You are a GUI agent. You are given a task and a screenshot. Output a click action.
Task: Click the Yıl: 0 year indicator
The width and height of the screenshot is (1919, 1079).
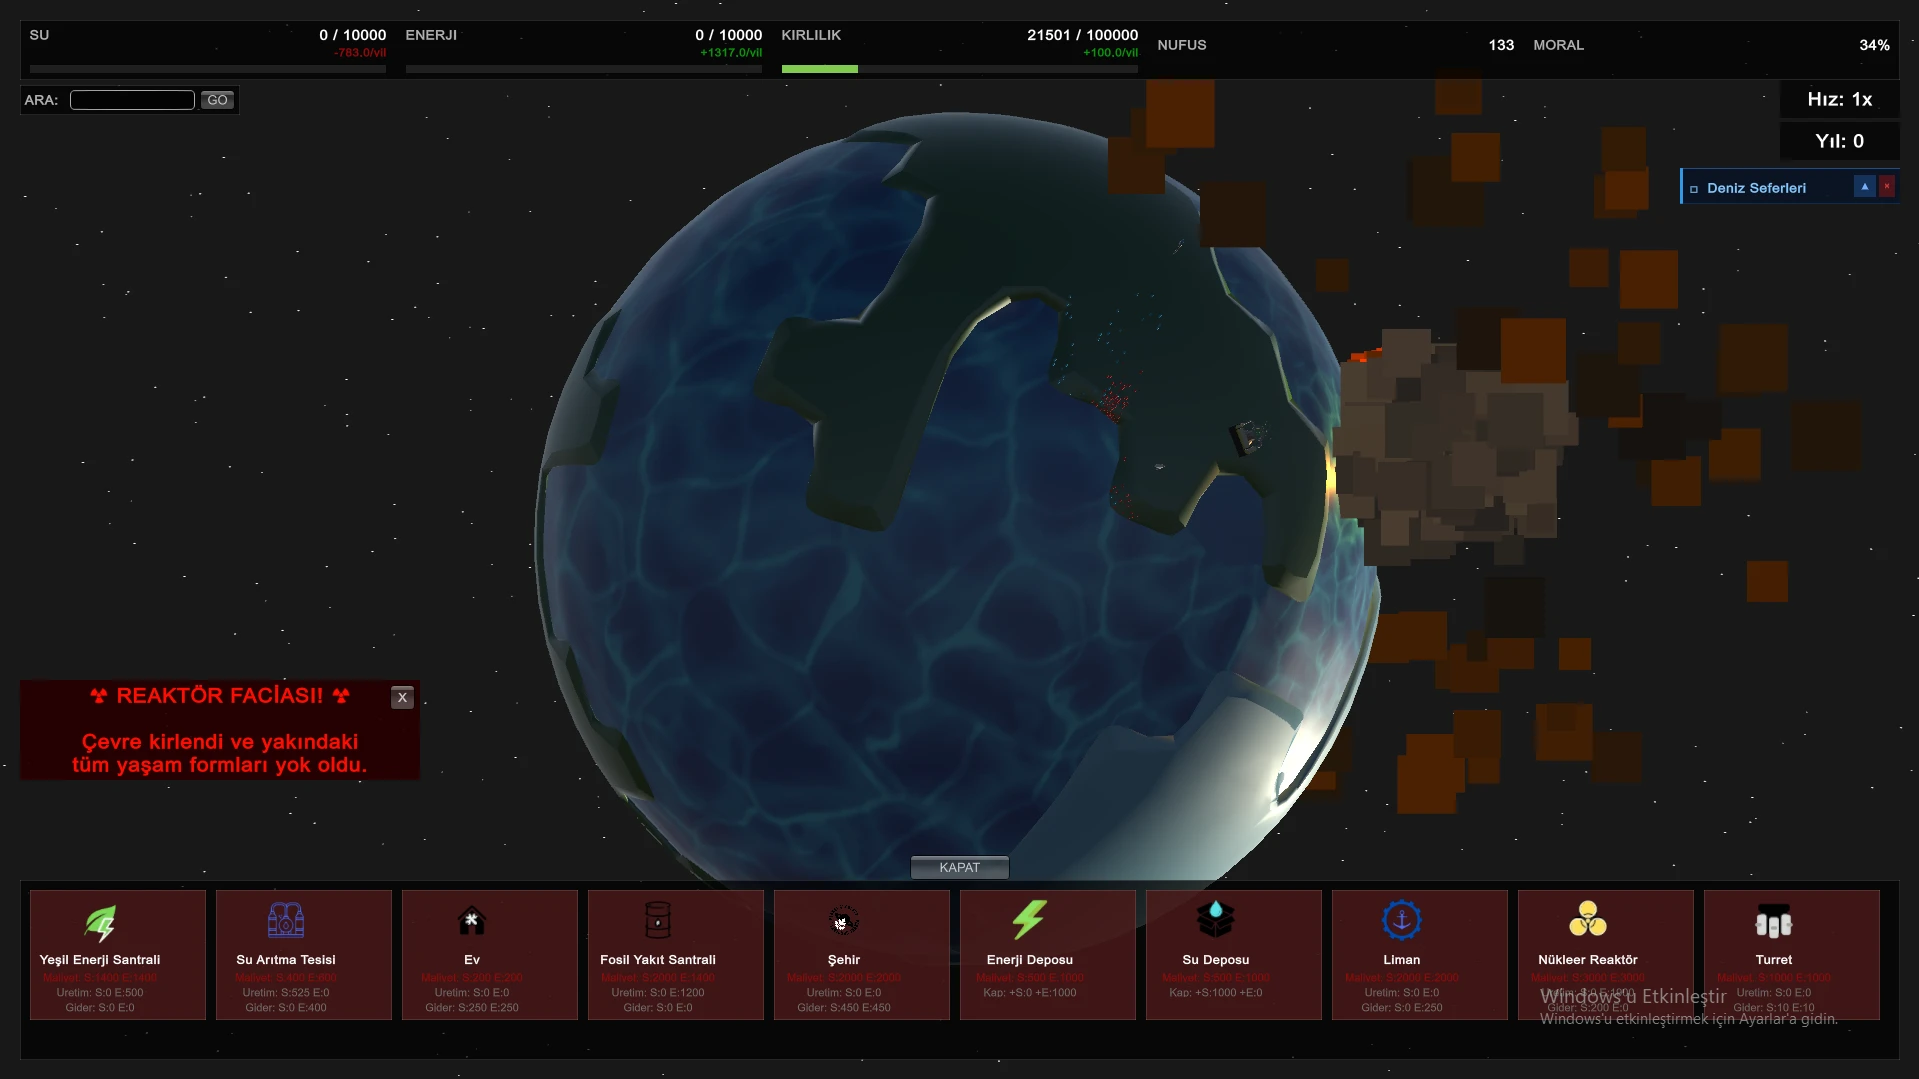1839,141
